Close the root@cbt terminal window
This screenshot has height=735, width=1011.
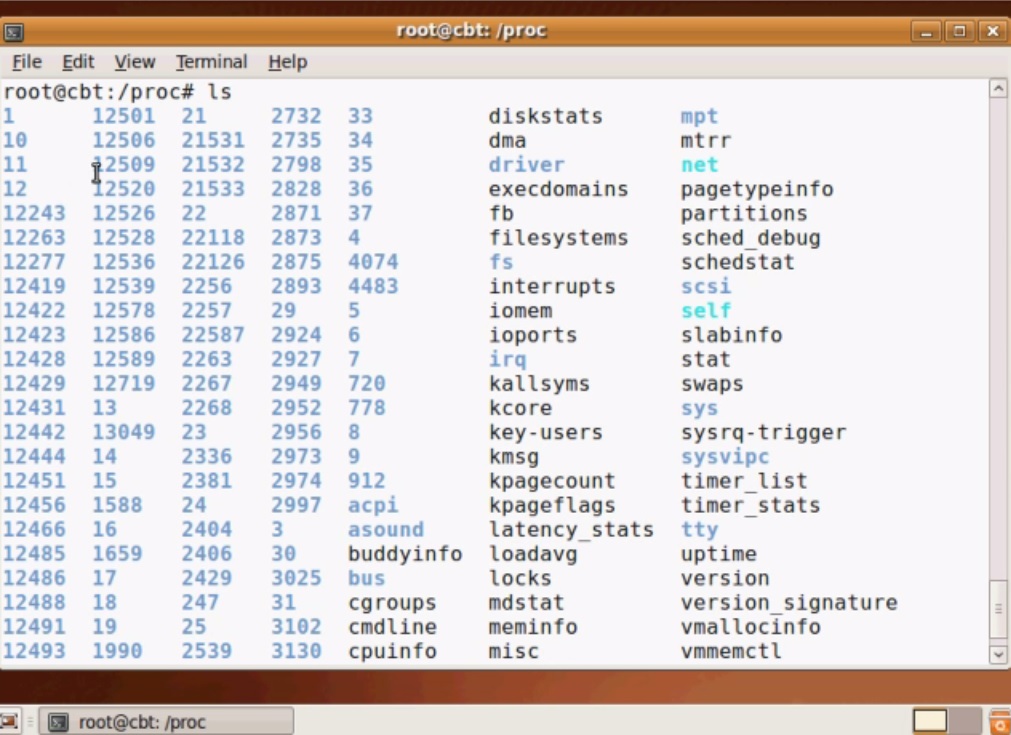click(992, 31)
